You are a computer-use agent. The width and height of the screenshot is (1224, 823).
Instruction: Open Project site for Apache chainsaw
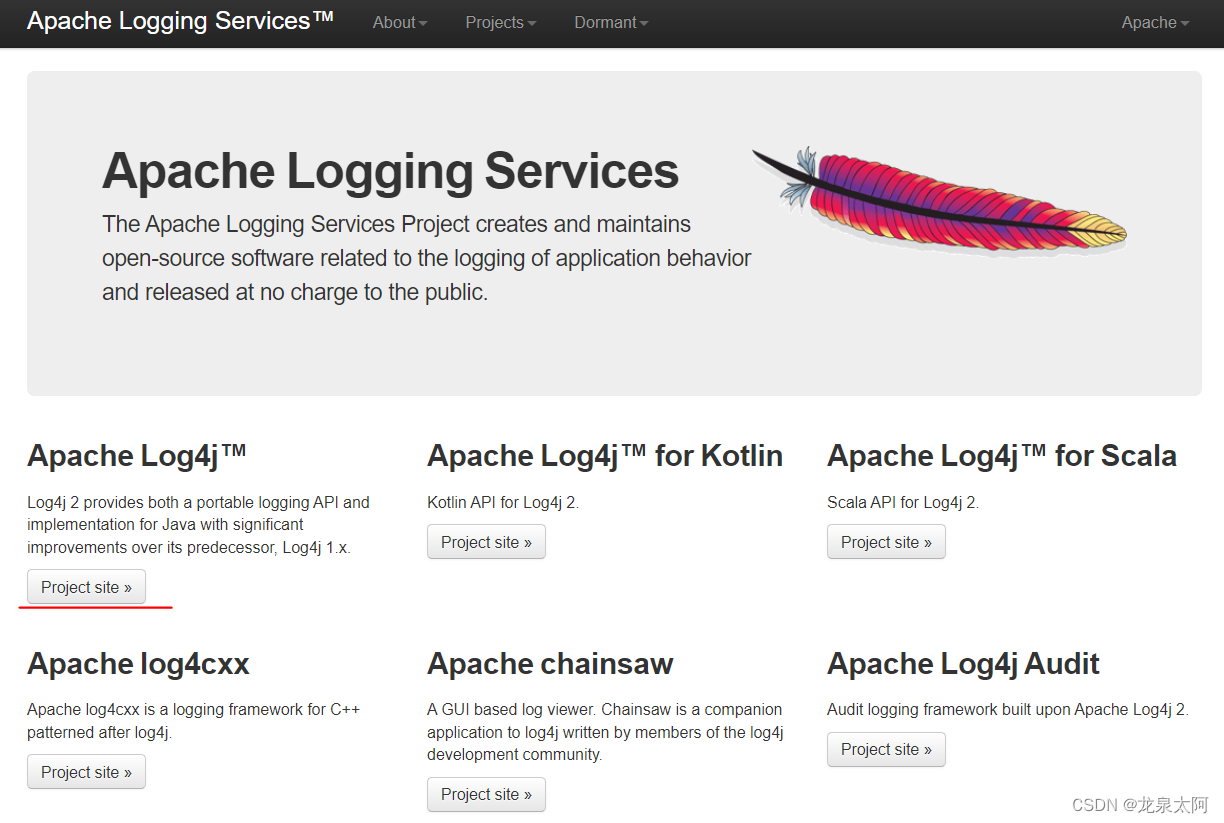coord(486,794)
